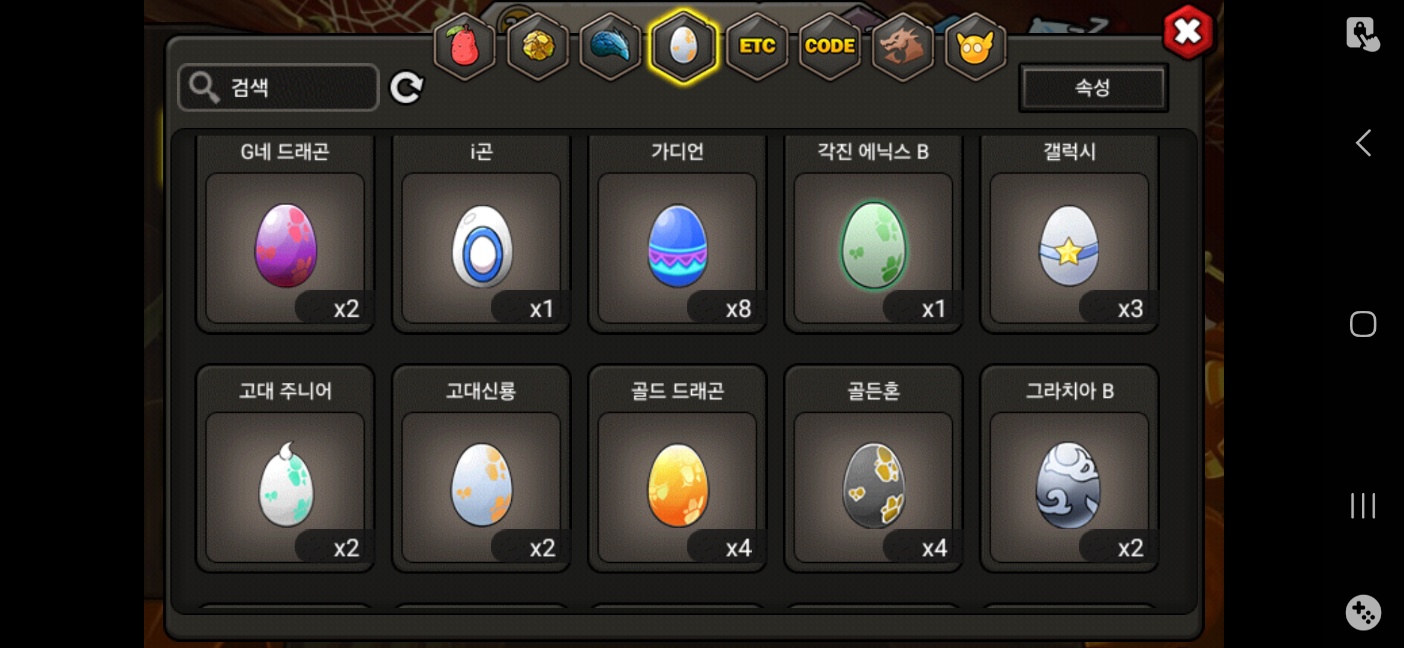Viewport: 1404px width, 648px height.
Task: Select the blue dragon wing tab
Action: click(x=610, y=47)
